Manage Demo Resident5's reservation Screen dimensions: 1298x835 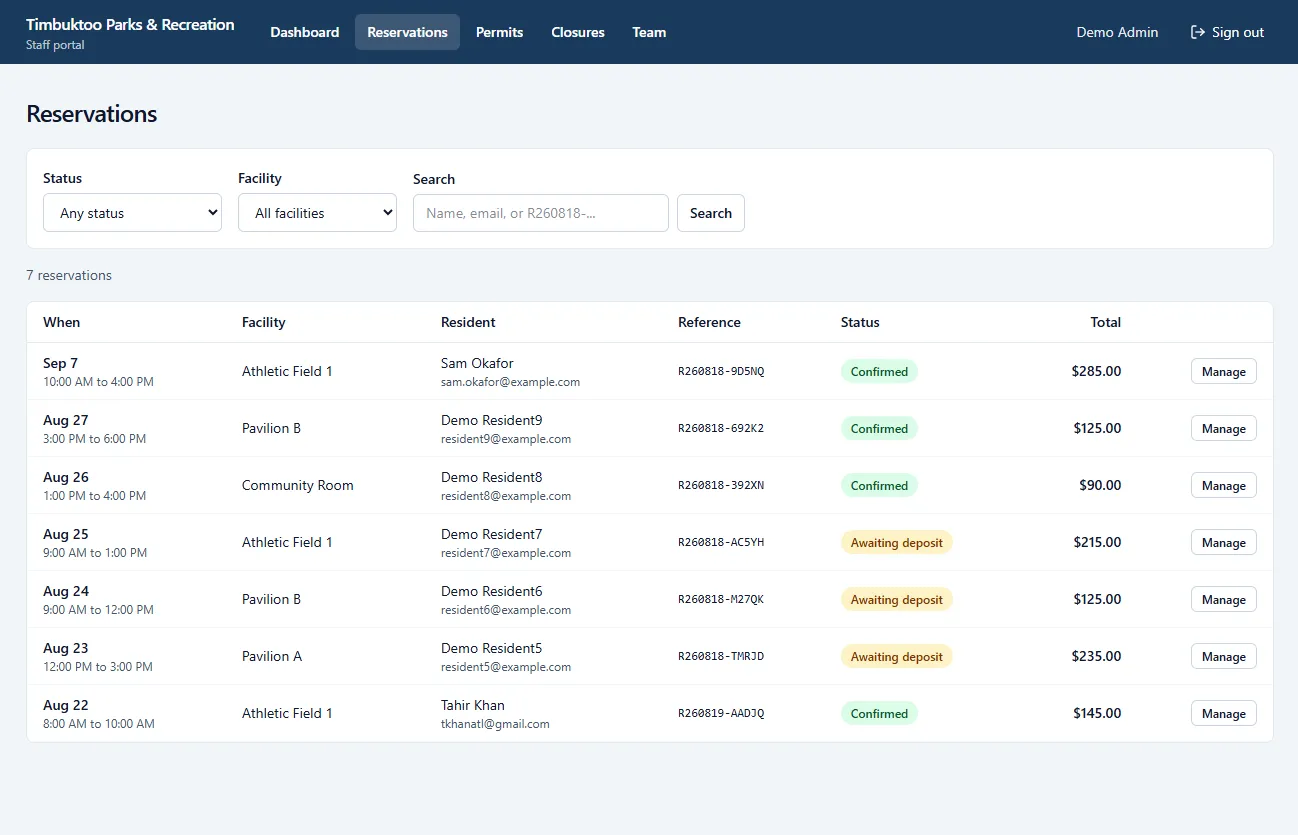tap(1223, 656)
